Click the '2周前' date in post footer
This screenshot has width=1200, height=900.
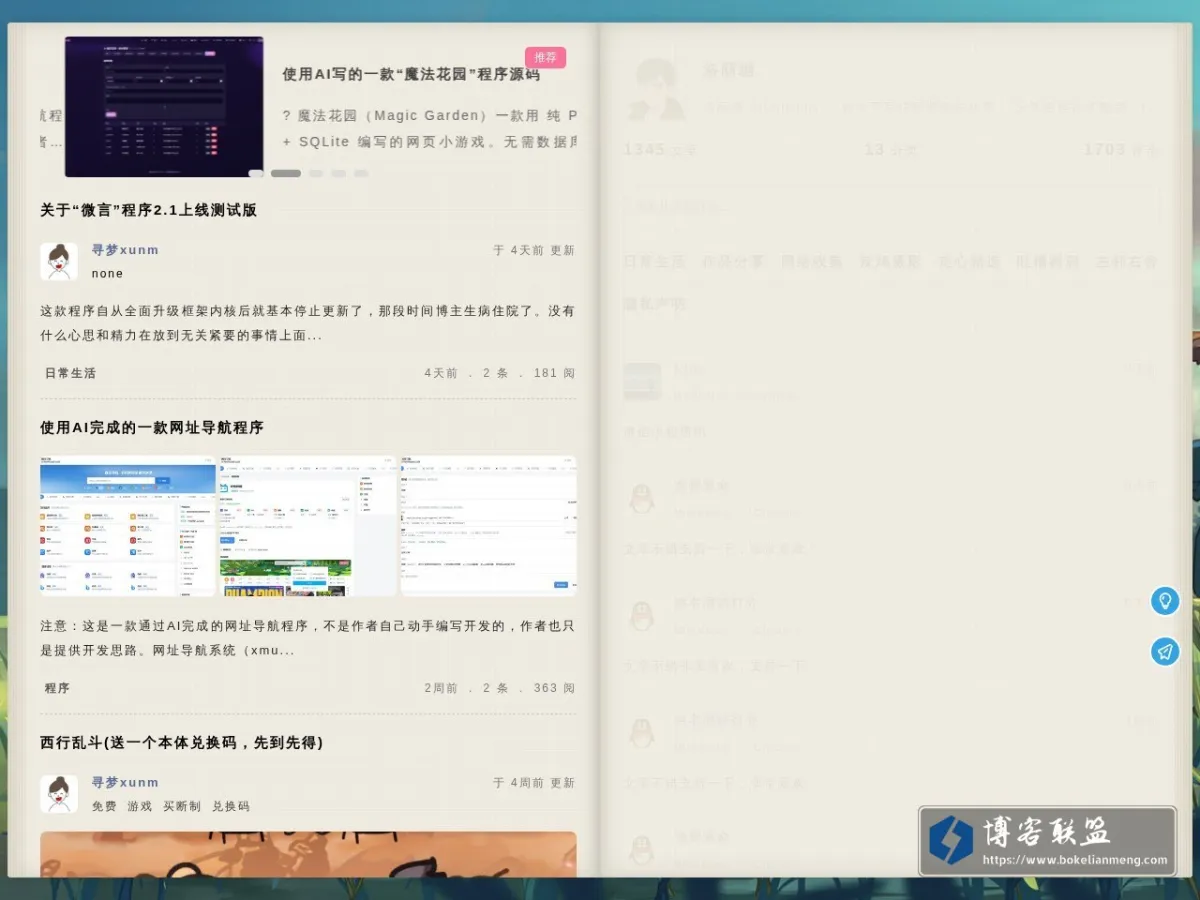tap(441, 688)
